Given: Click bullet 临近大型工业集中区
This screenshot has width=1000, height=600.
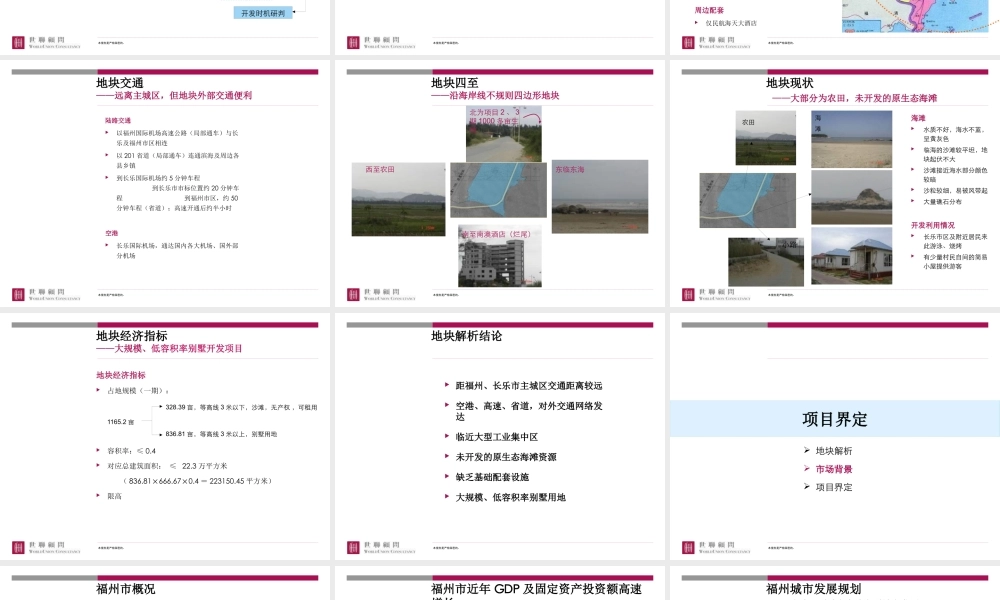Looking at the screenshot, I should 496,437.
